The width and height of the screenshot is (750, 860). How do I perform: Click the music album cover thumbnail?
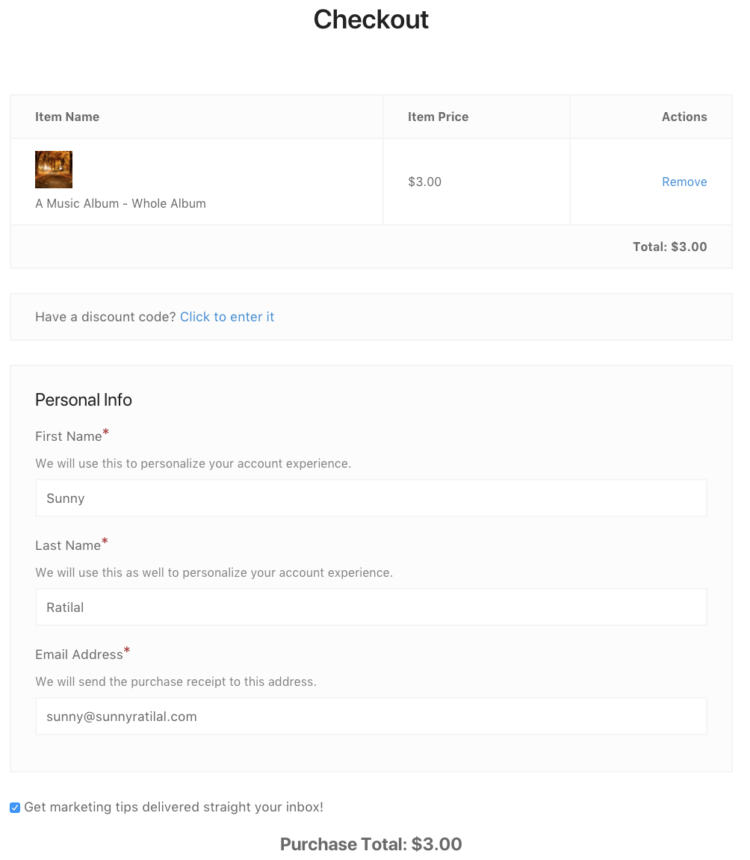tap(54, 170)
